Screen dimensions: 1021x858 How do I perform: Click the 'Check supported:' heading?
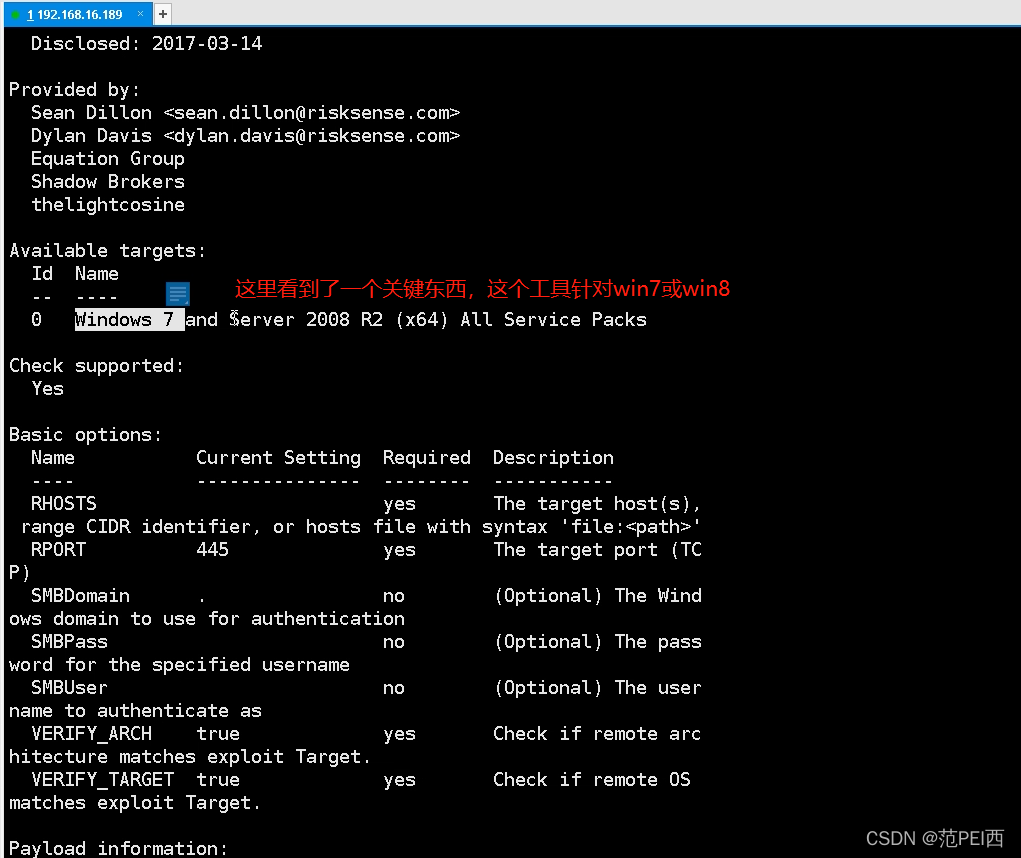pos(96,366)
